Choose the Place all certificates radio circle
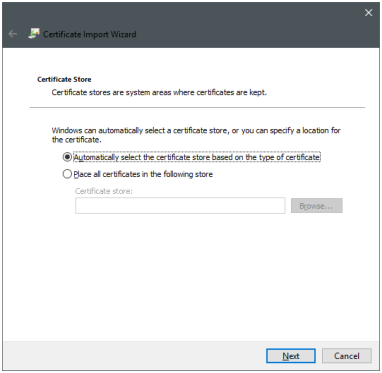 pyautogui.click(x=67, y=174)
